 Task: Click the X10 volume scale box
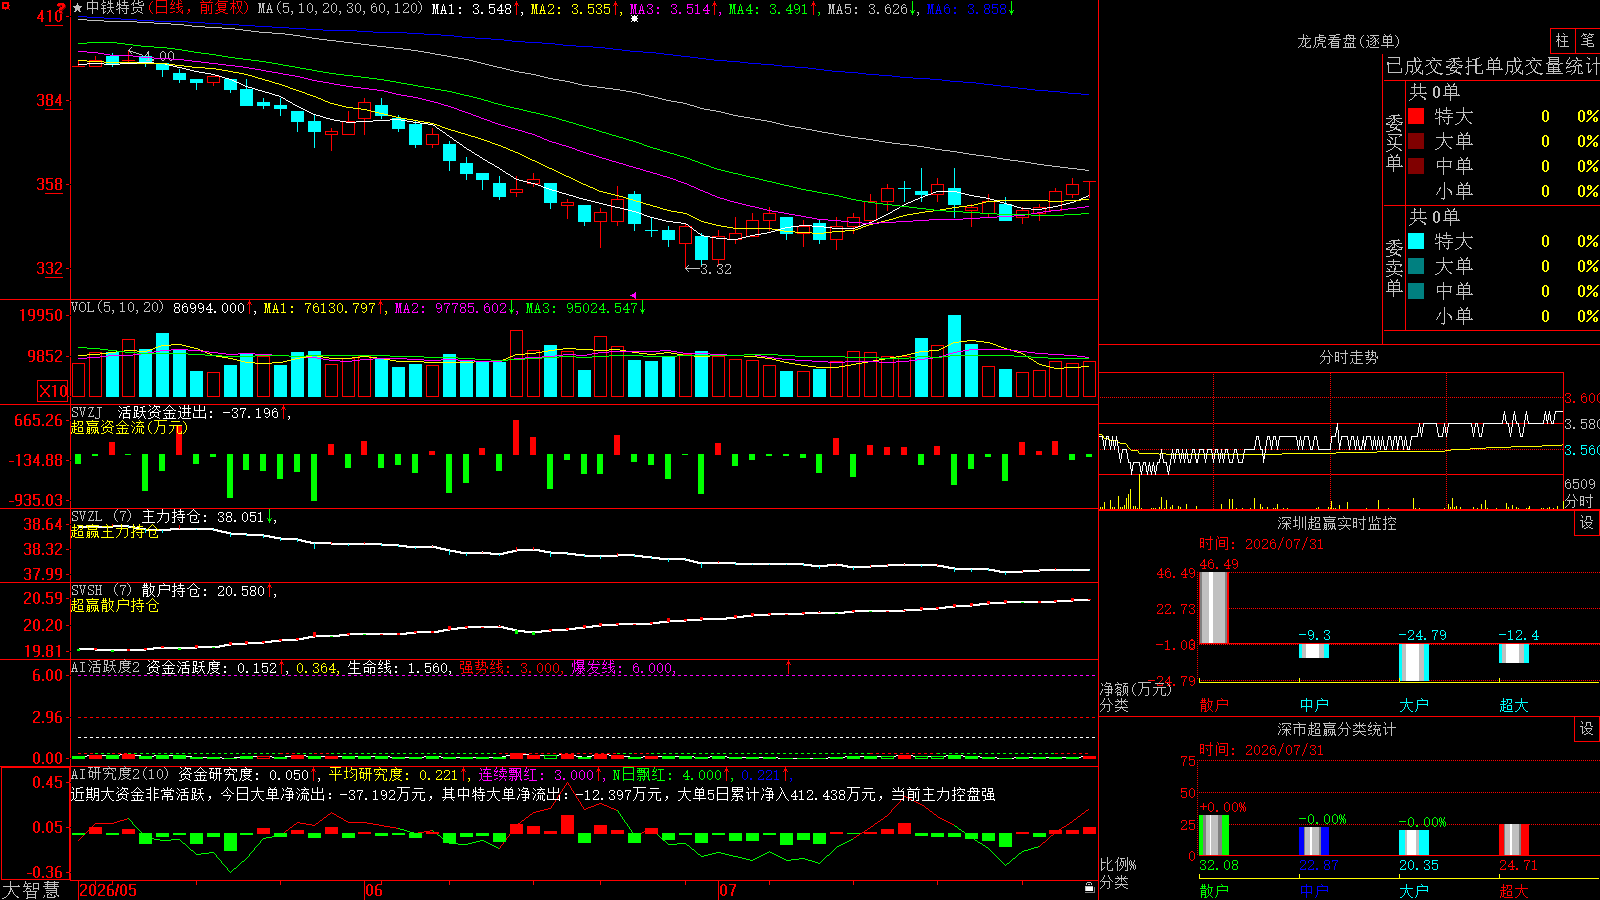coord(53,391)
